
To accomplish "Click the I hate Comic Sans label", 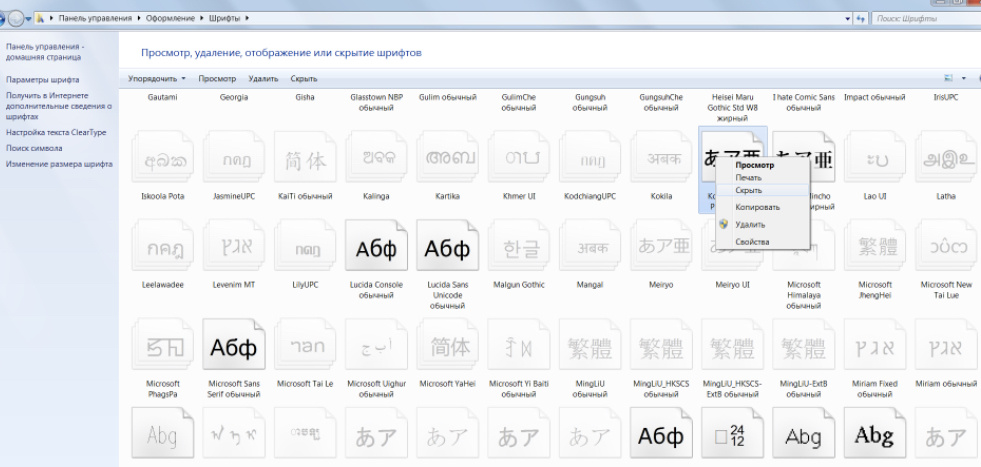I will point(803,103).
